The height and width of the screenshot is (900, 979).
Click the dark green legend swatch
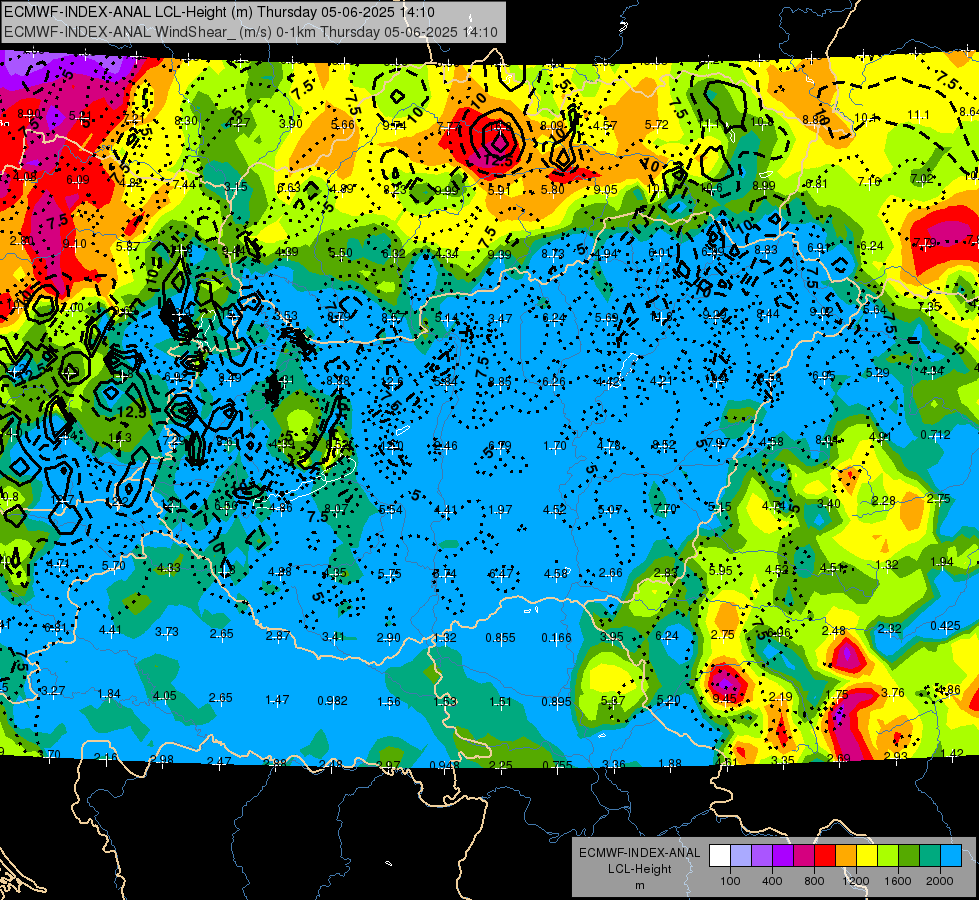(909, 855)
